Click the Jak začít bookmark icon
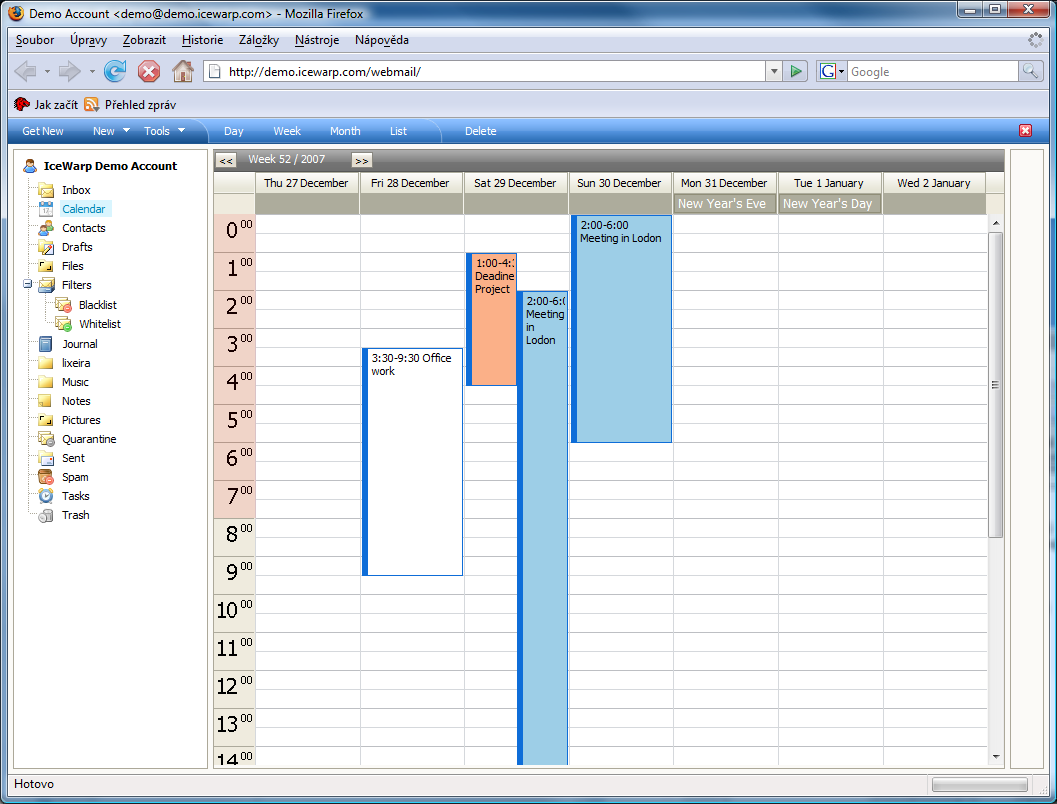The width and height of the screenshot is (1057, 804). coord(22,104)
